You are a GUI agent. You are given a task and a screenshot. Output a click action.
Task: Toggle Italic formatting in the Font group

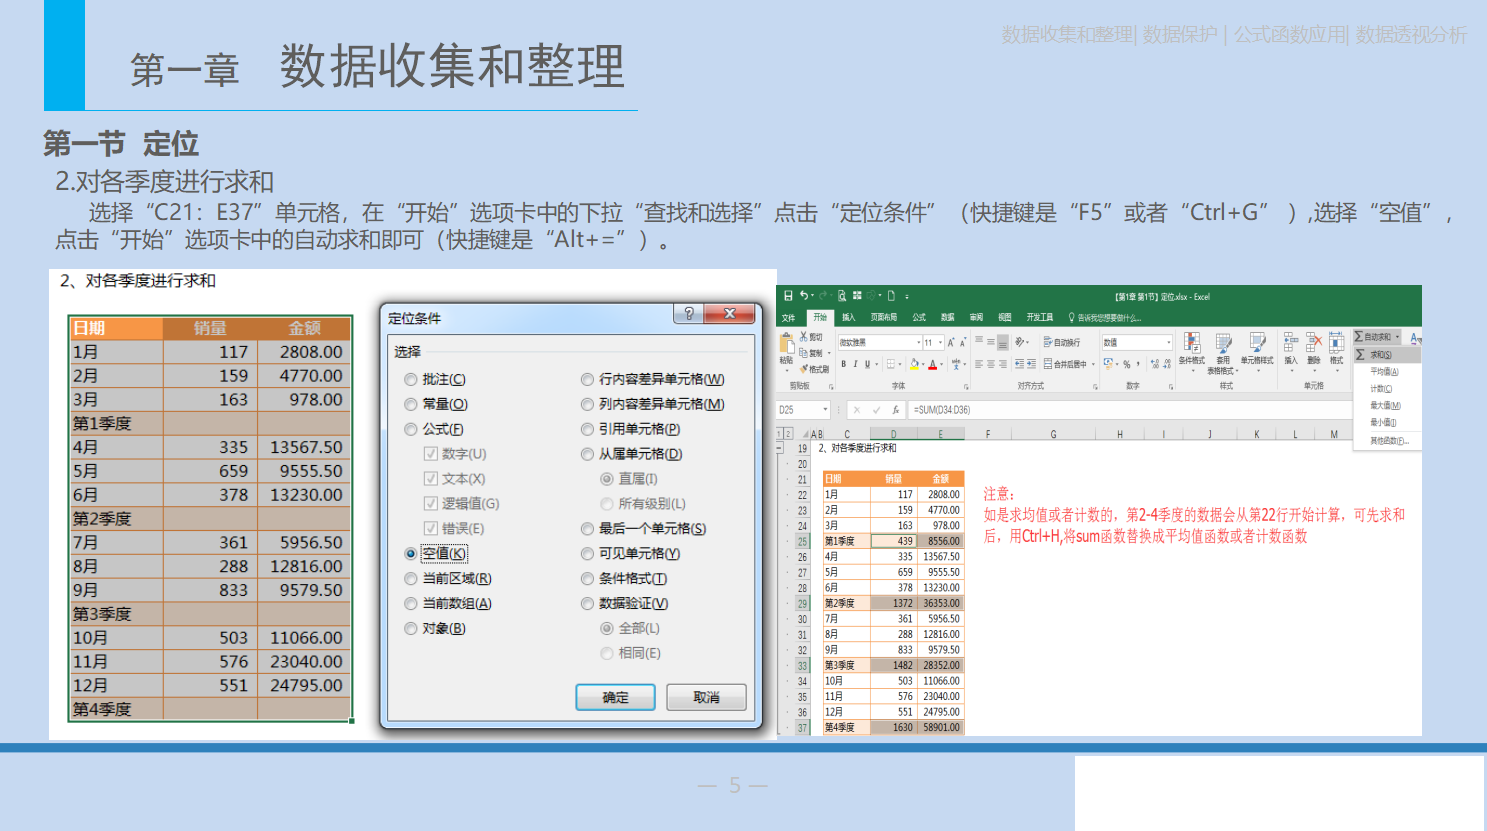coord(855,364)
